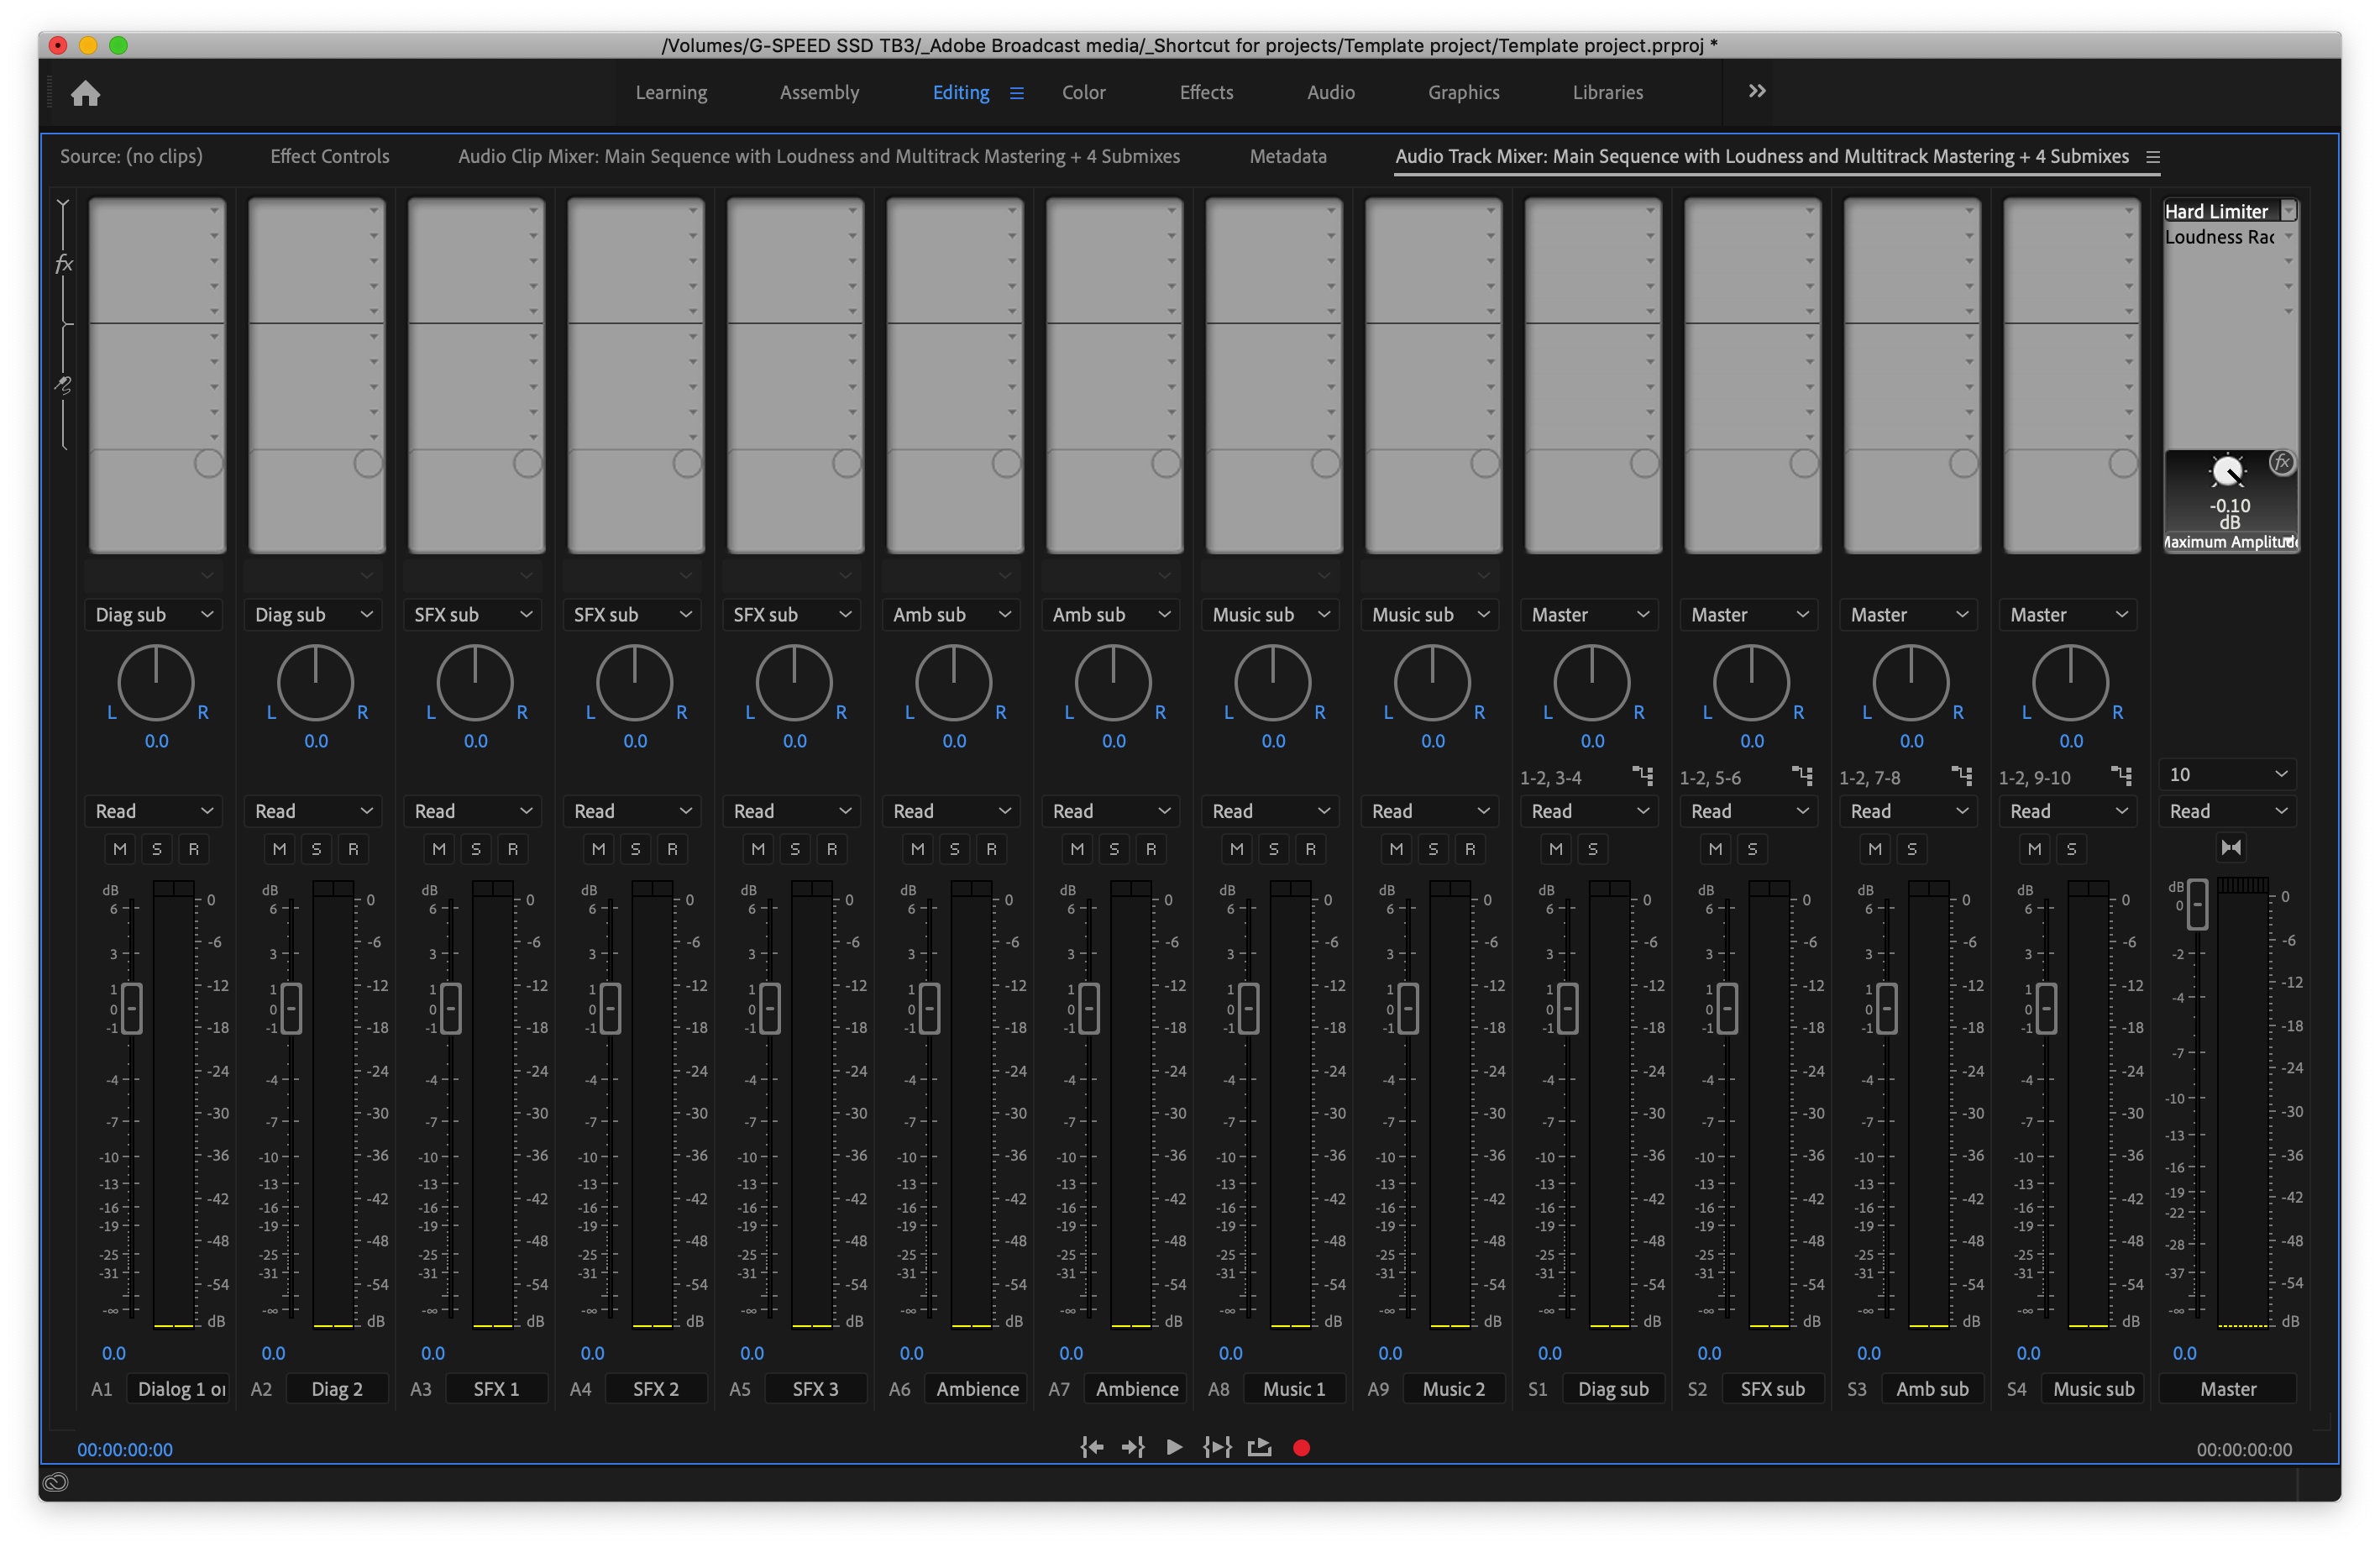Open the Effect Controls panel tab
2380x1547 pixels.
click(329, 156)
